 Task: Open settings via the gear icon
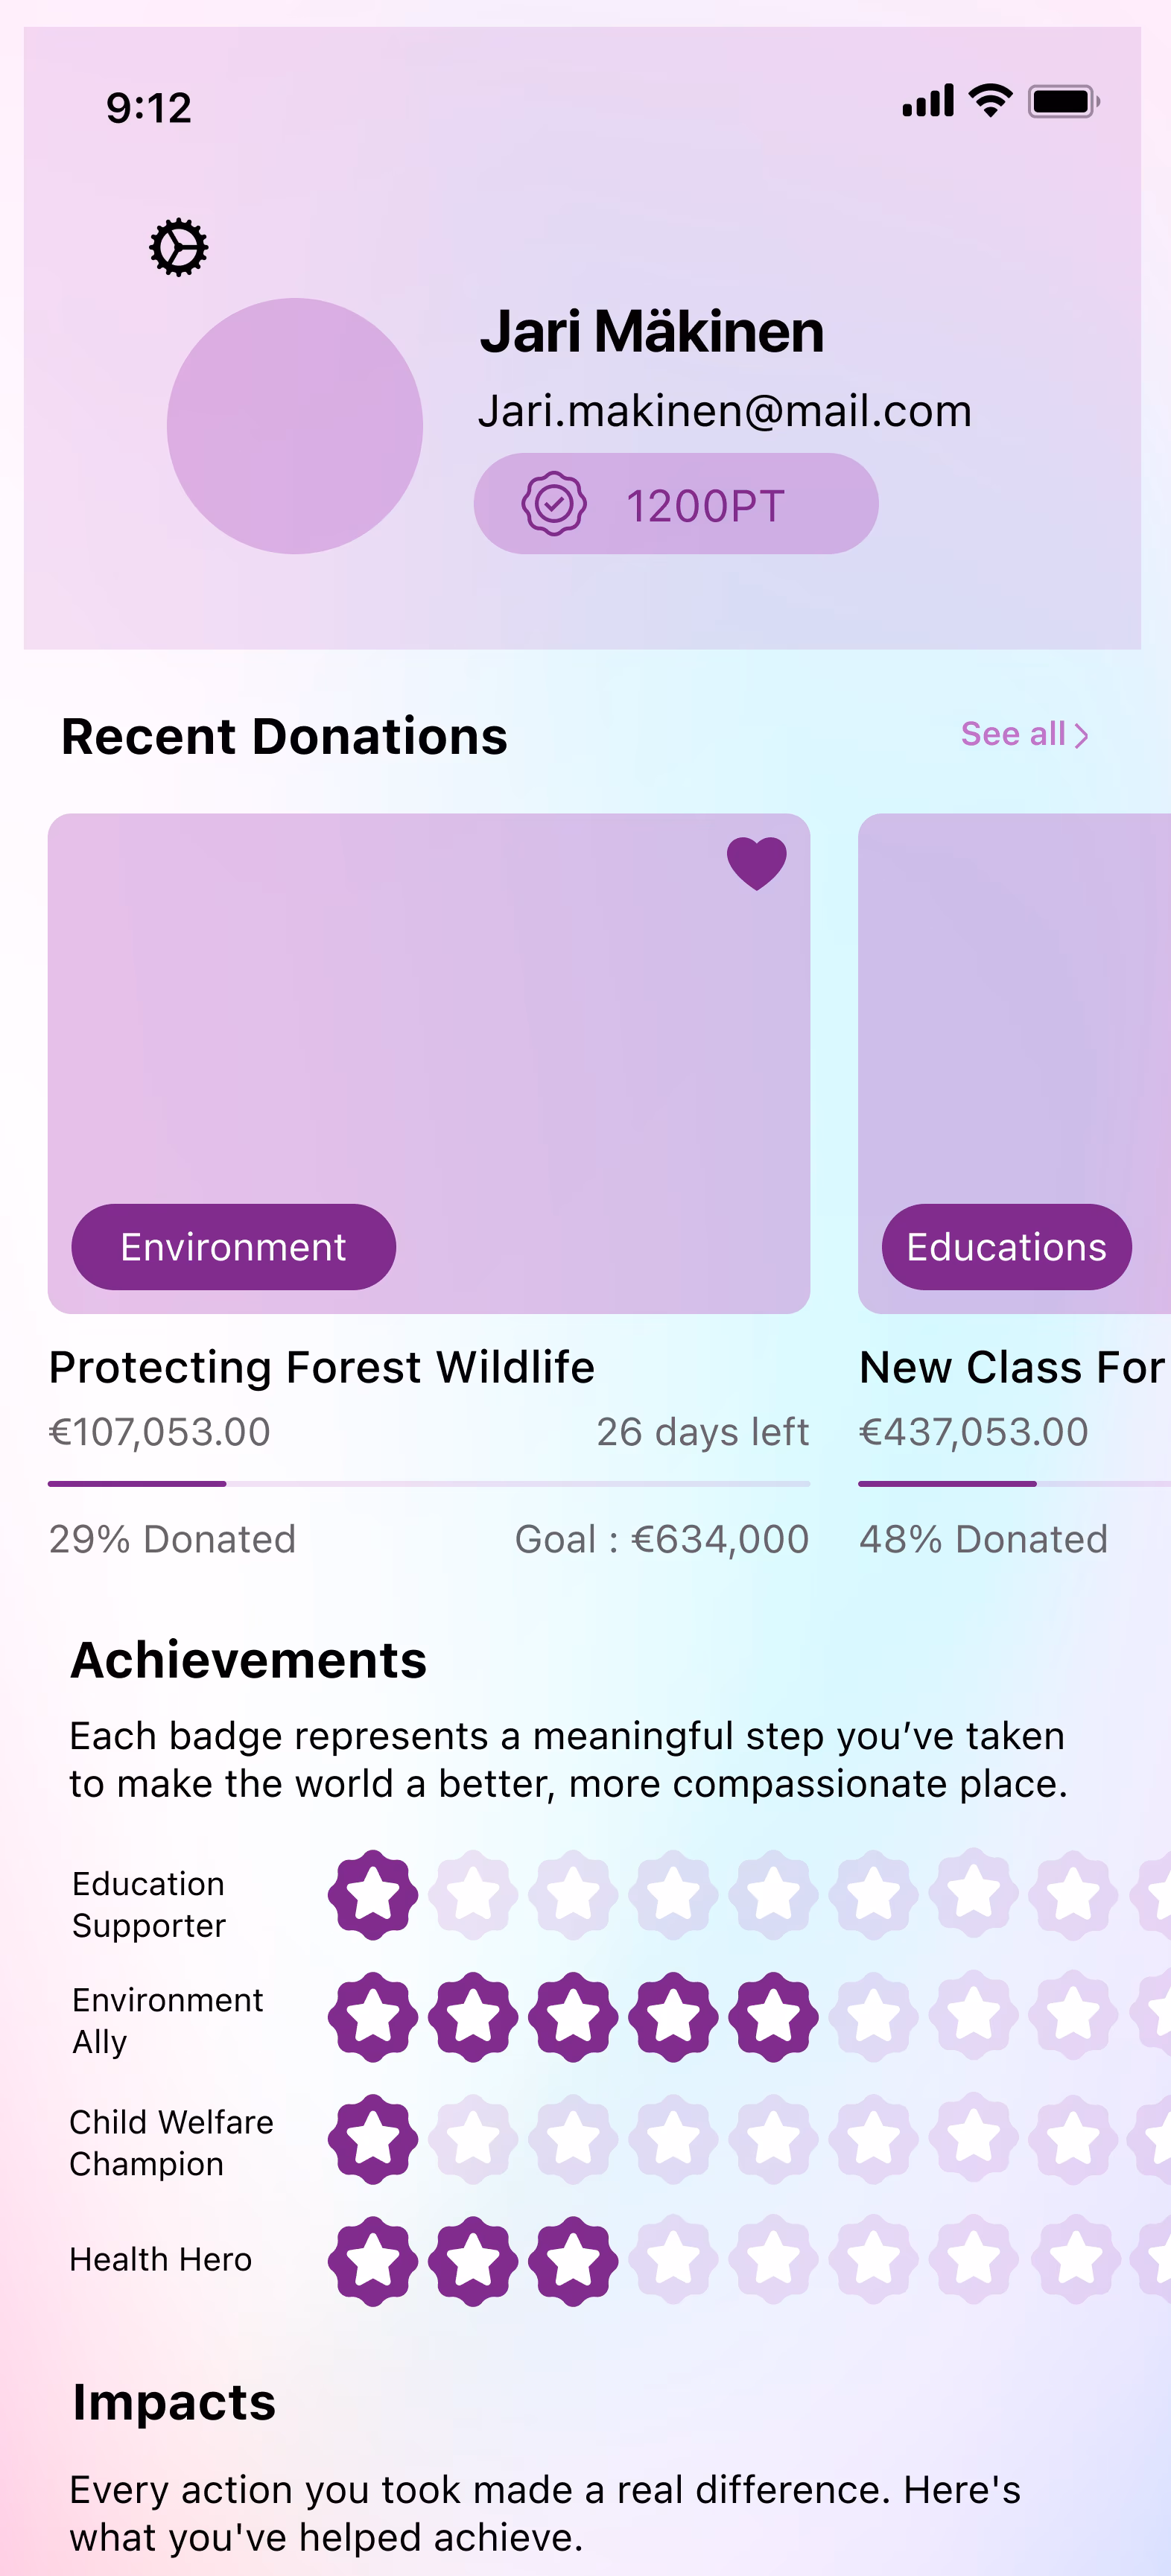tap(178, 247)
